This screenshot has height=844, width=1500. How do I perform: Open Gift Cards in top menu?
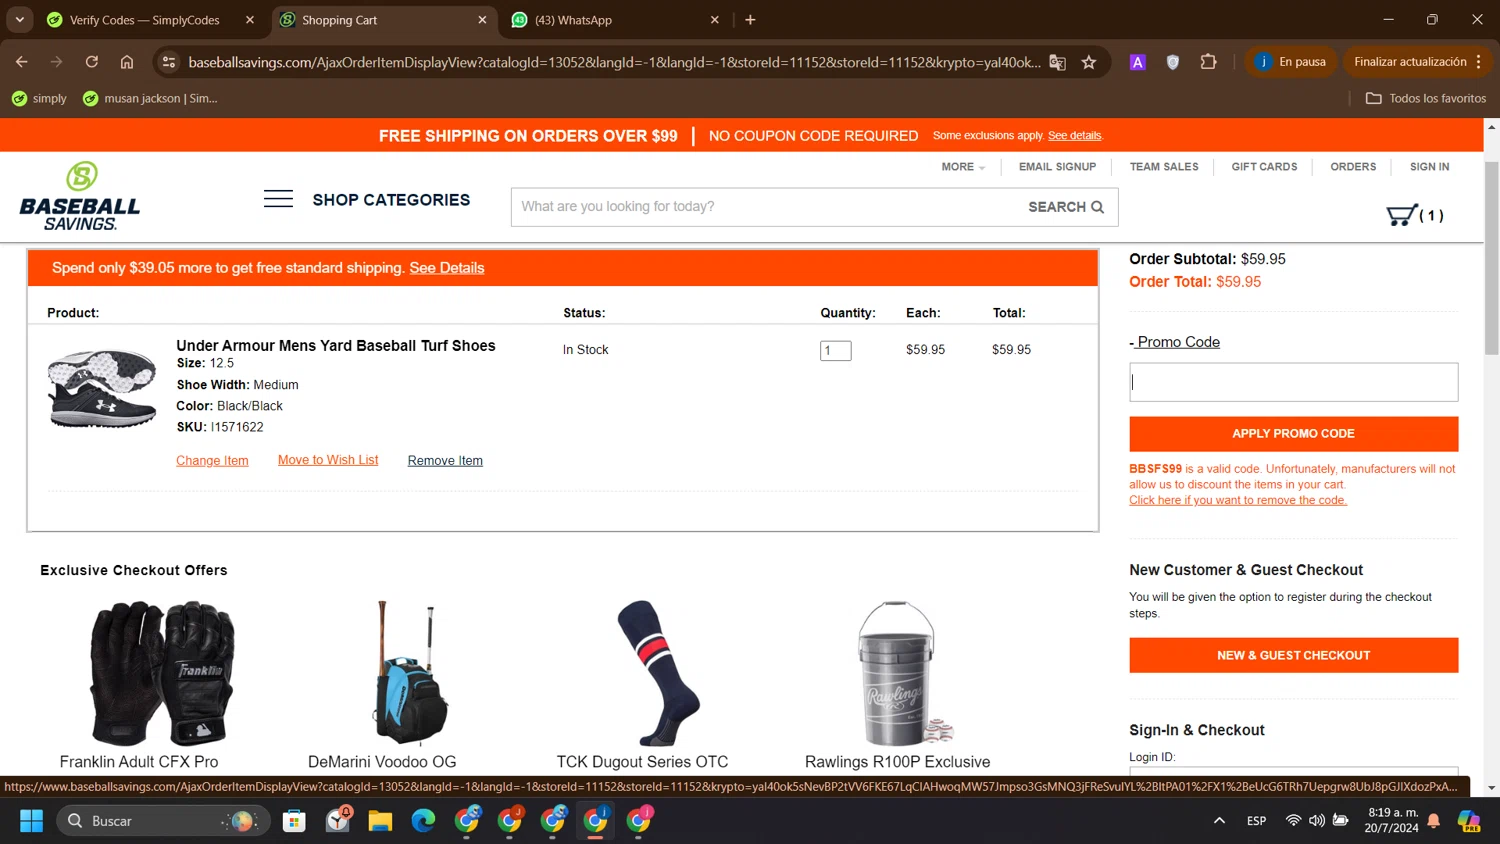click(x=1264, y=167)
